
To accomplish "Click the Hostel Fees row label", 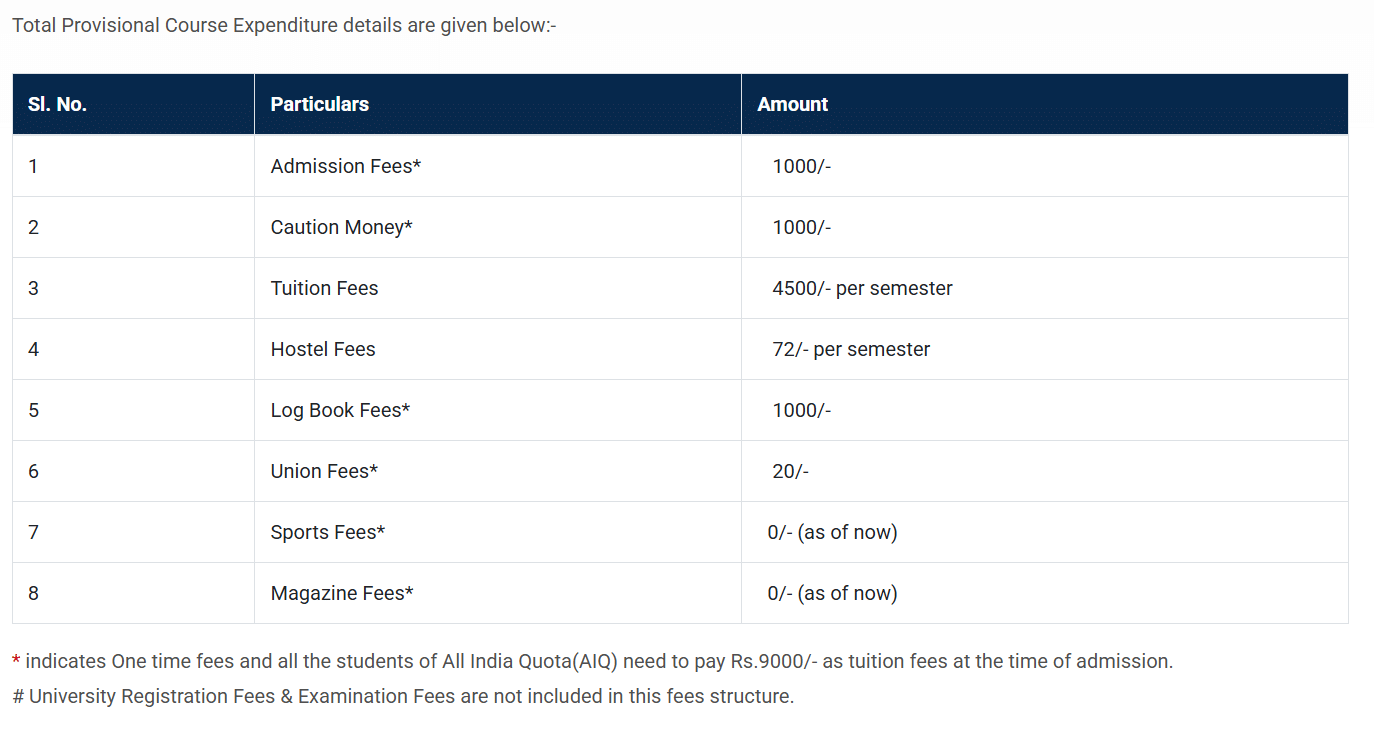I will click(323, 349).
